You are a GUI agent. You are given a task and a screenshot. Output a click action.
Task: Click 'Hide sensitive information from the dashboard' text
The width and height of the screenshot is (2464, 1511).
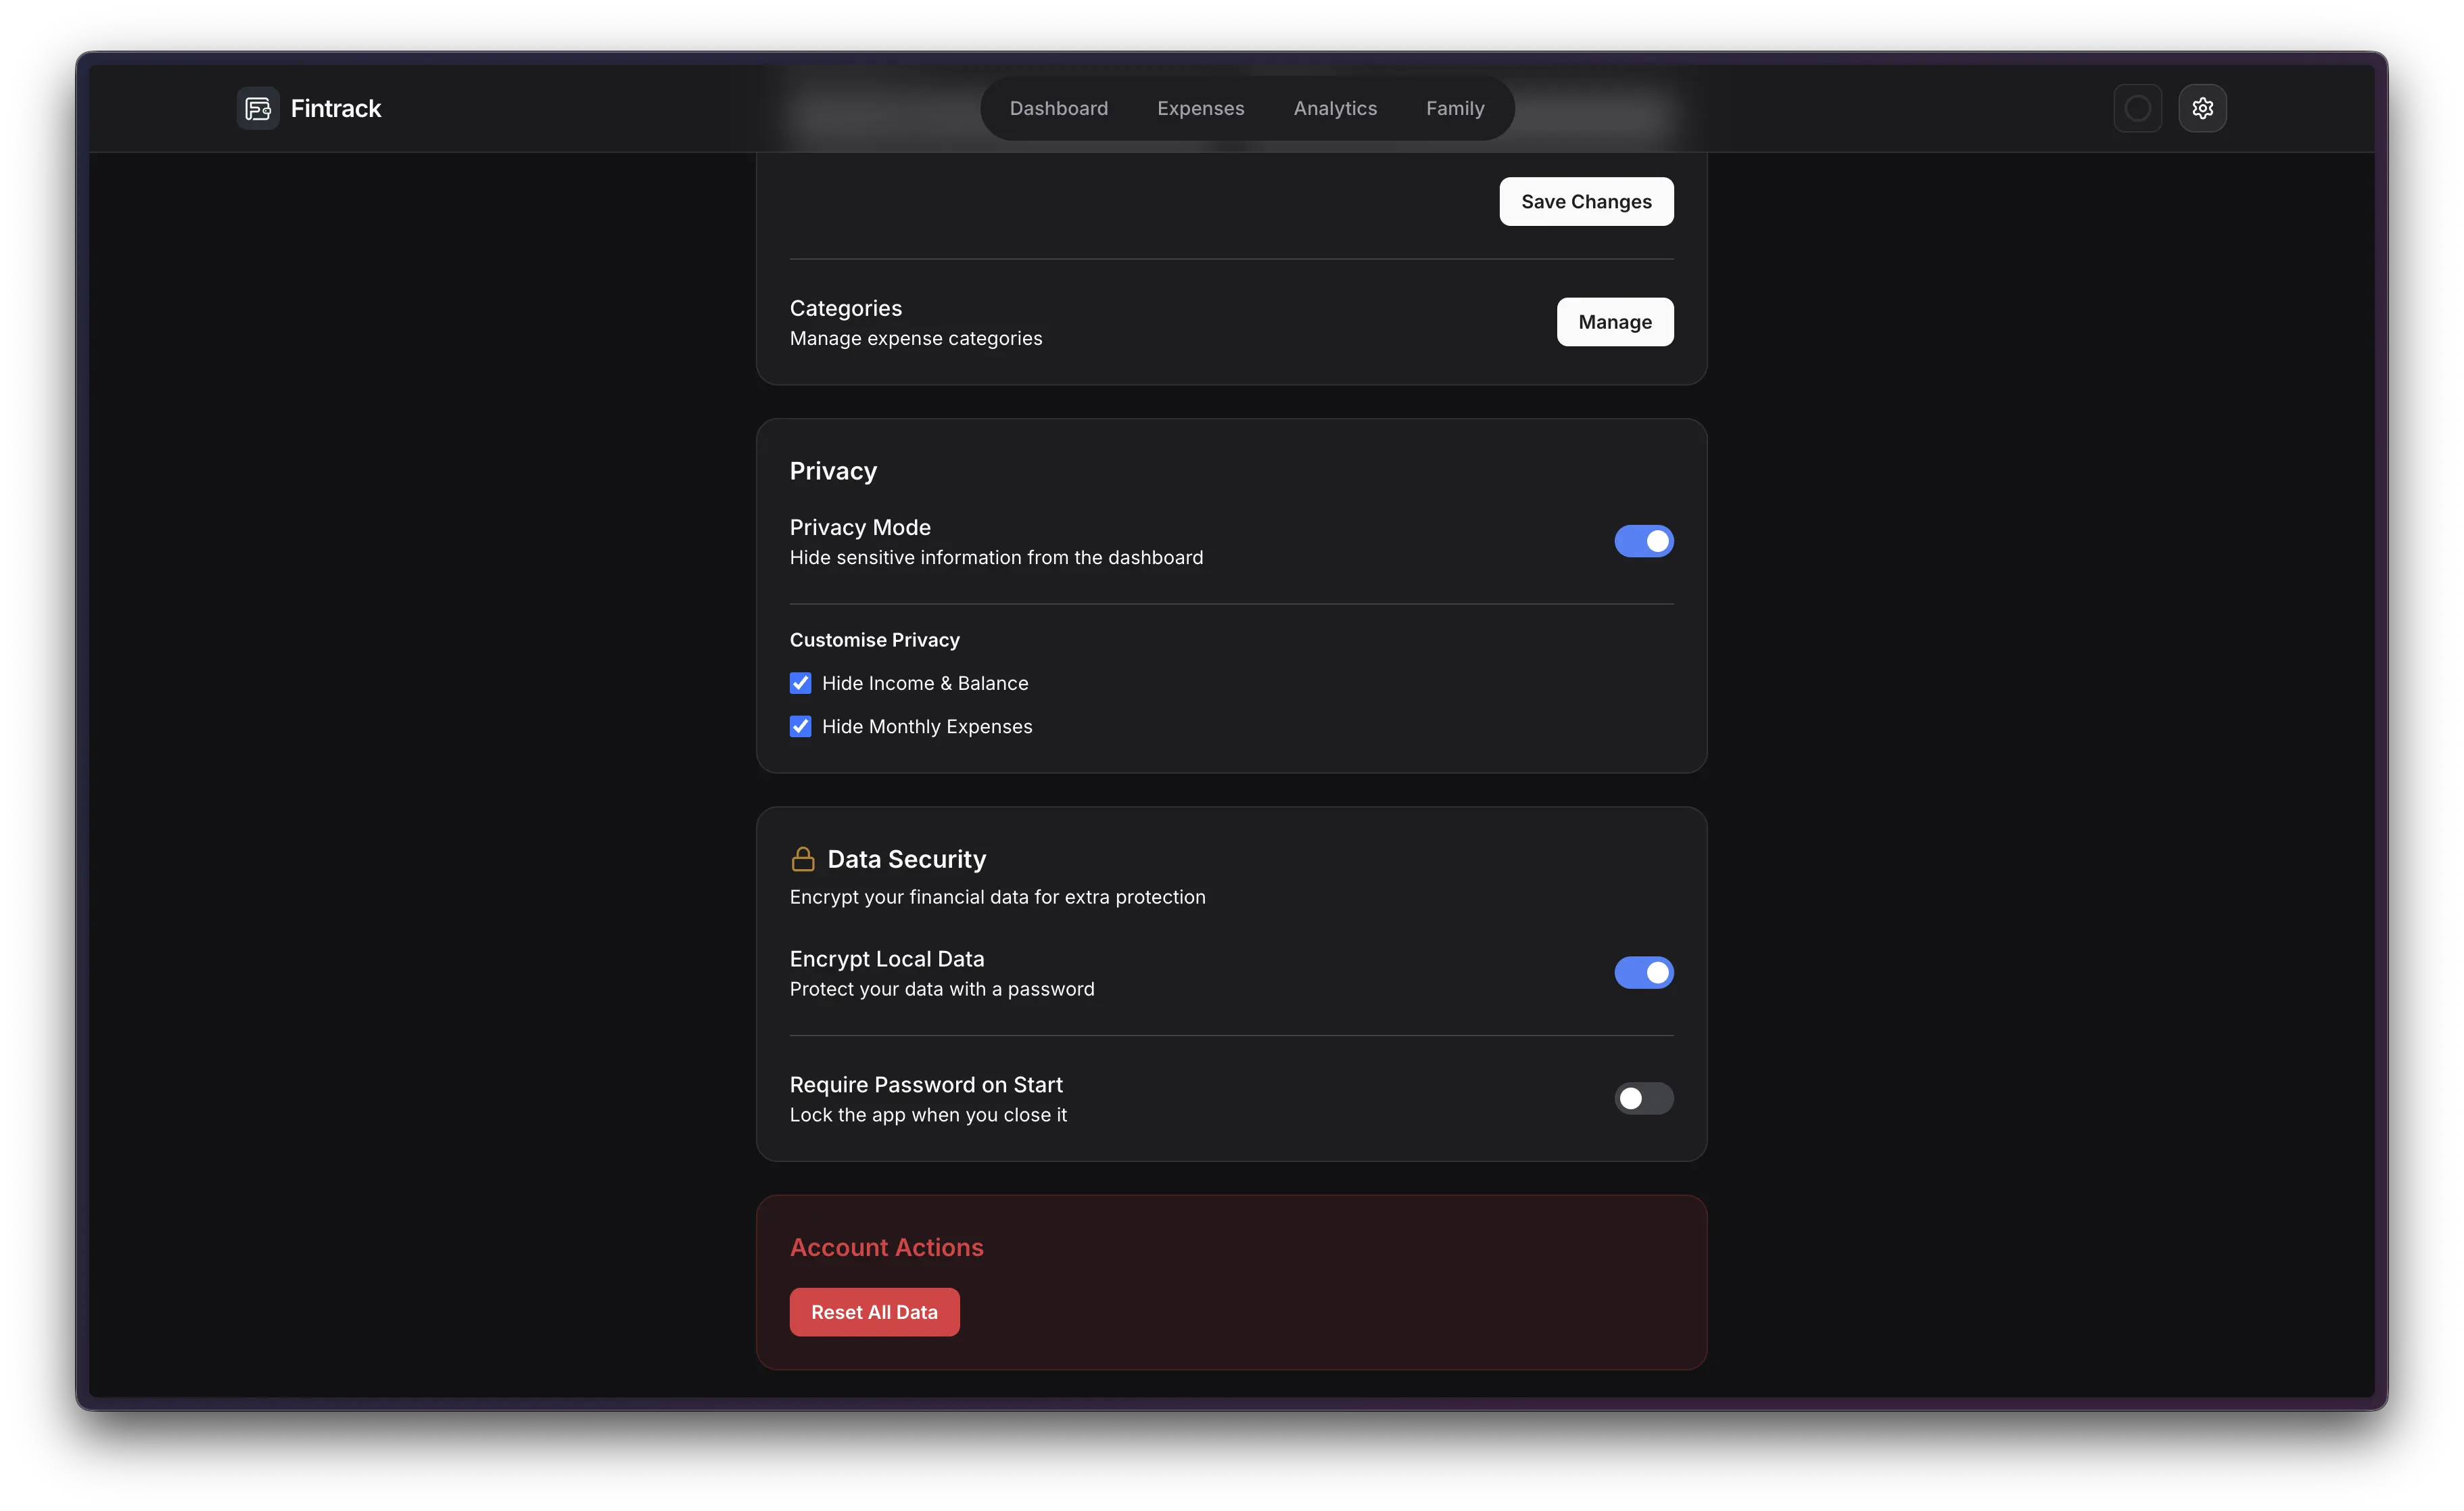(x=996, y=558)
